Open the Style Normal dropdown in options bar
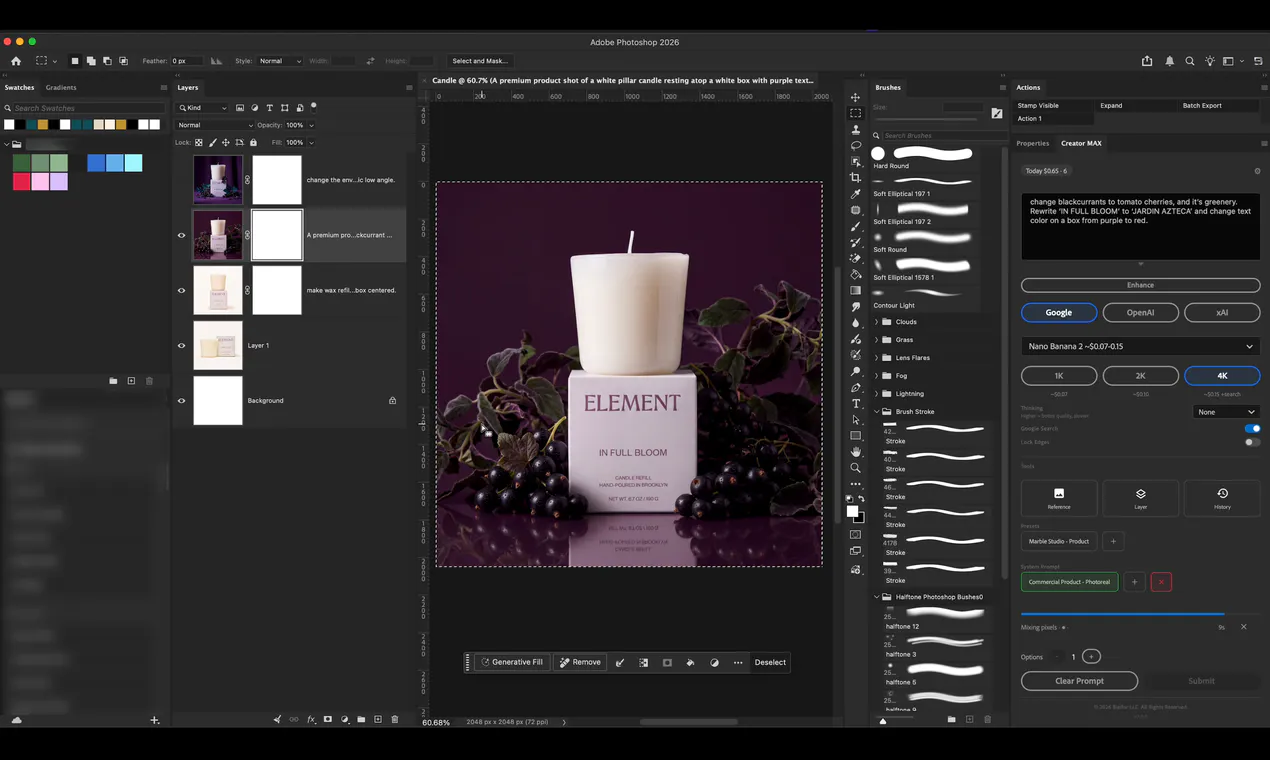1270x760 pixels. [x=280, y=61]
